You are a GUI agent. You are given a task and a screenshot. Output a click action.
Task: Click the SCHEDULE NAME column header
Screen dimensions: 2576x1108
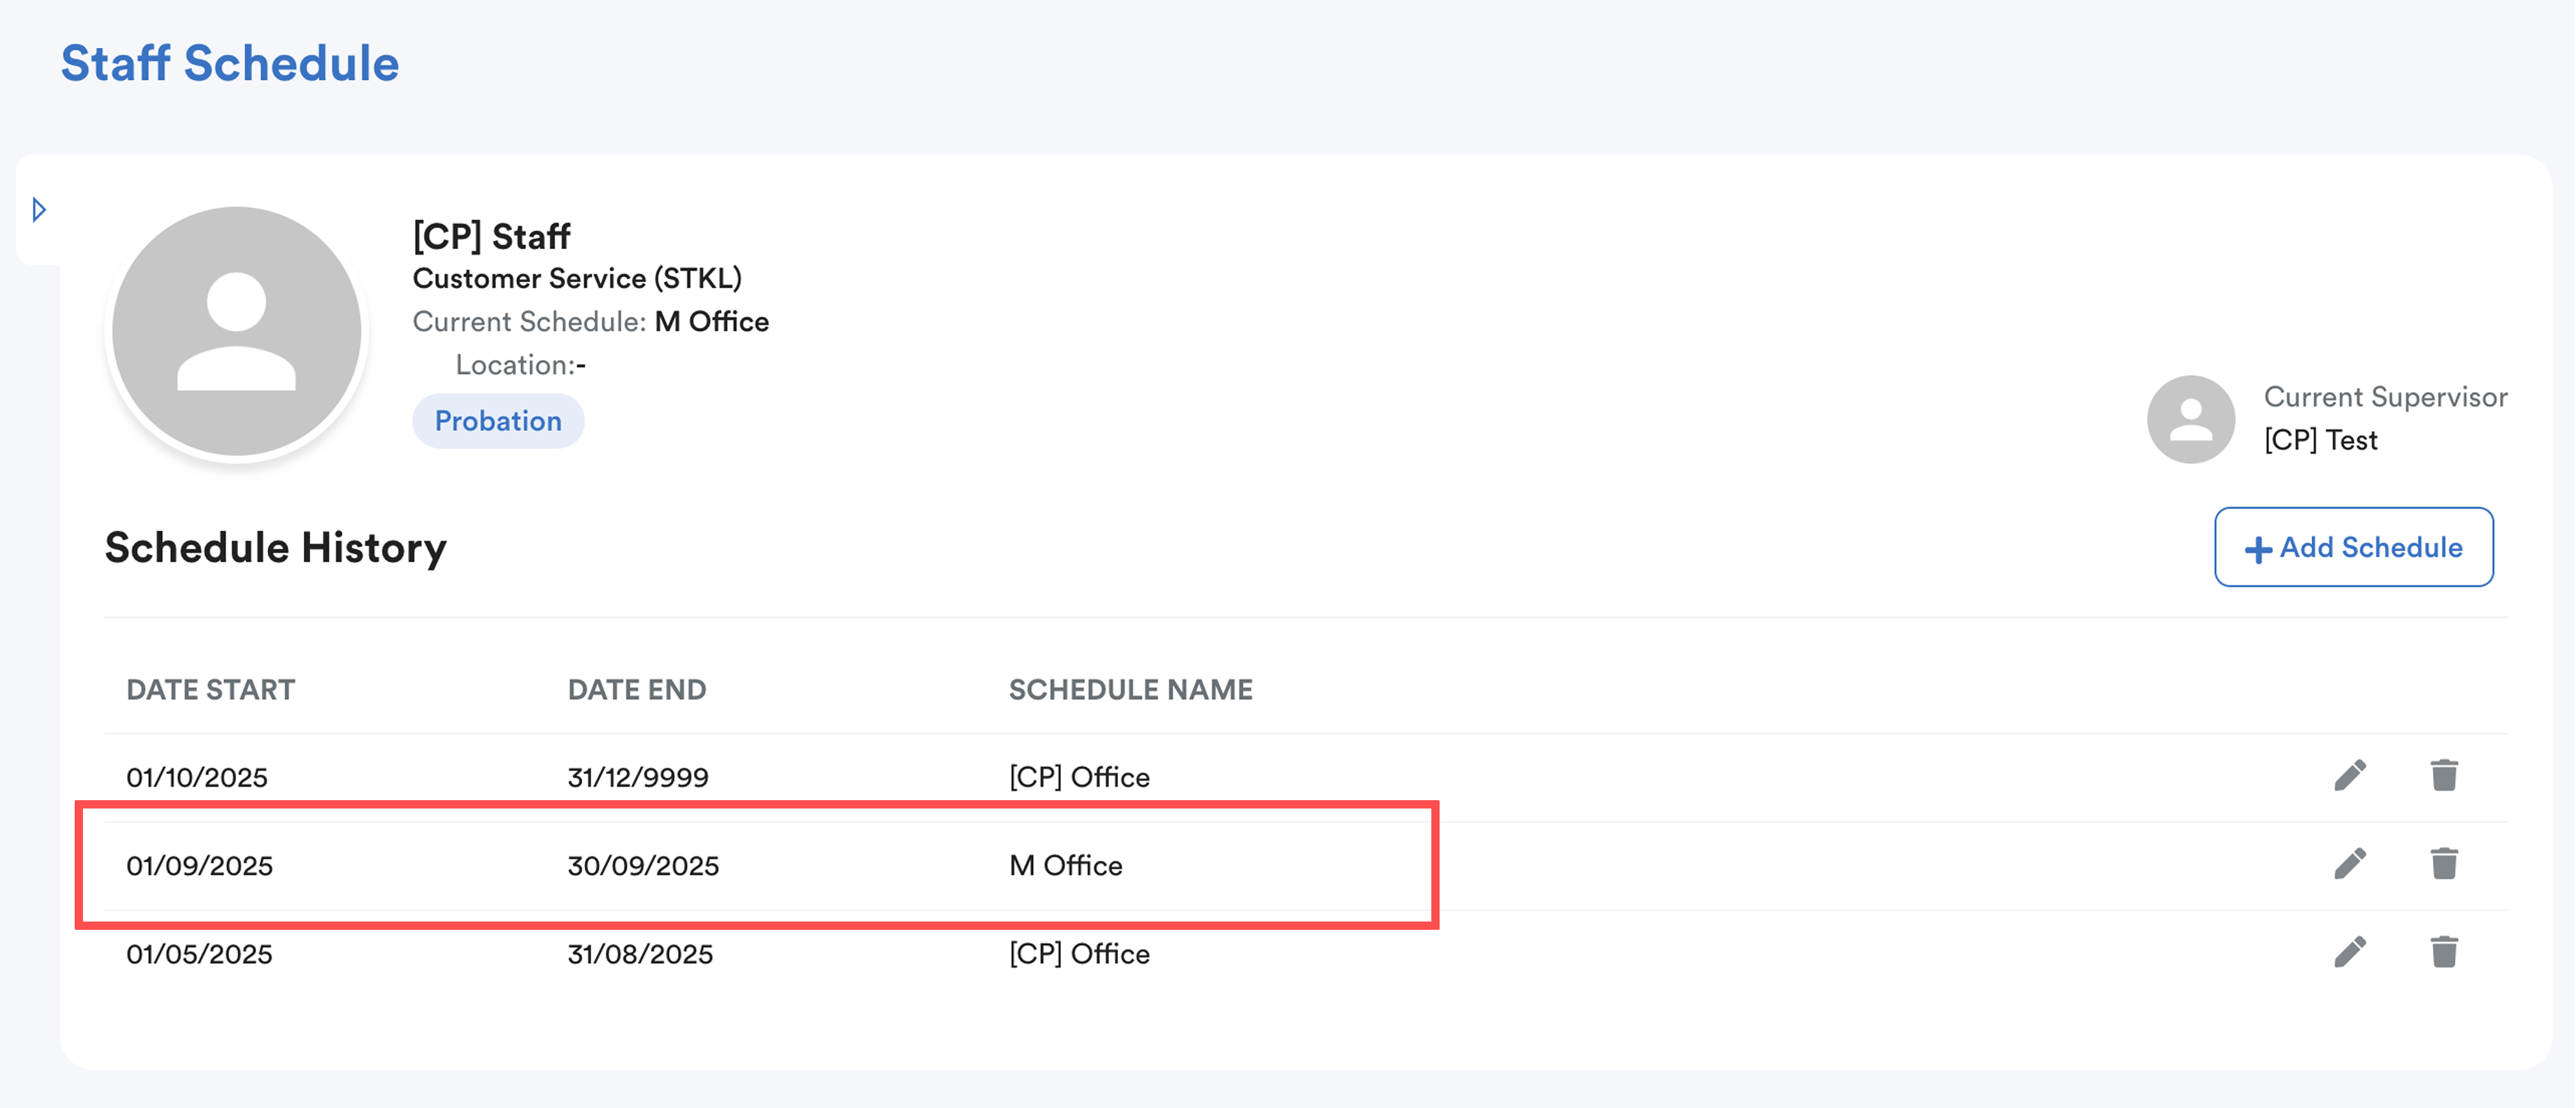coord(1130,690)
